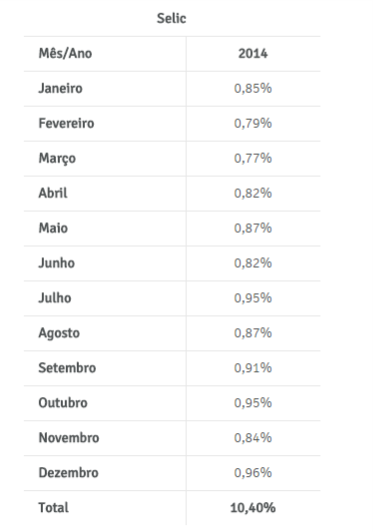Select the Fevereiro row label

point(66,123)
